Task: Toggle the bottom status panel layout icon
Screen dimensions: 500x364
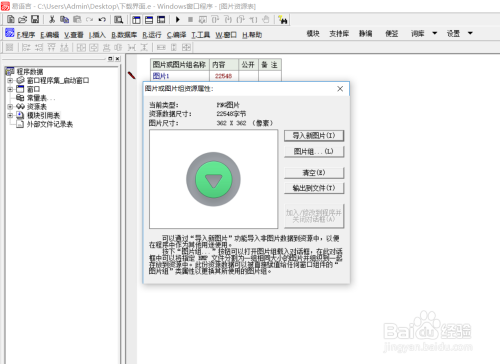Action: (149, 20)
